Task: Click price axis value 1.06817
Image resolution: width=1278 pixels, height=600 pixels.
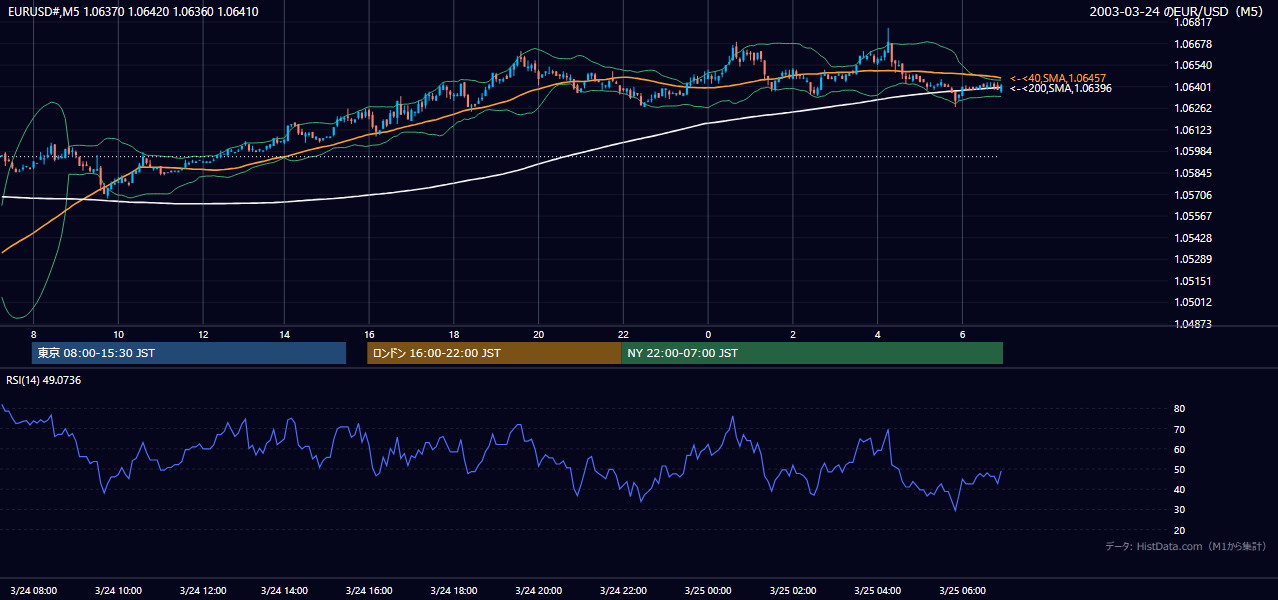Action: tap(1193, 23)
